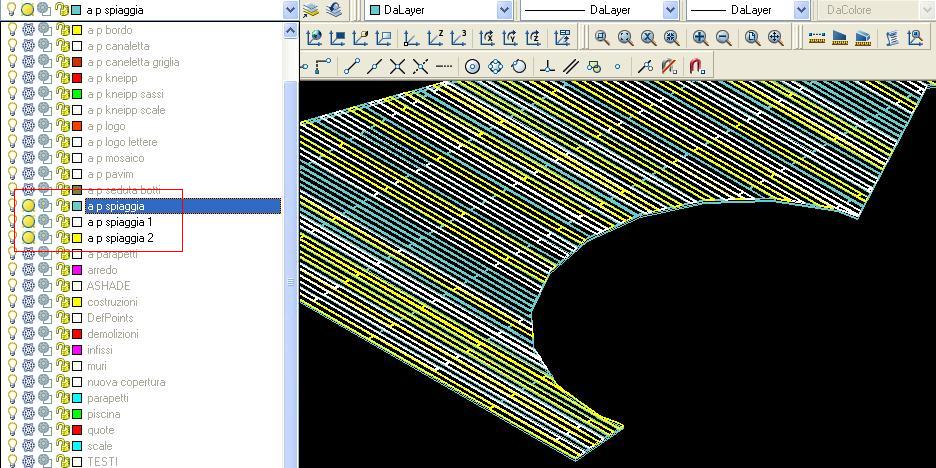936x468 pixels.
Task: Click the Zoom Extents icon
Action: pyautogui.click(x=775, y=38)
